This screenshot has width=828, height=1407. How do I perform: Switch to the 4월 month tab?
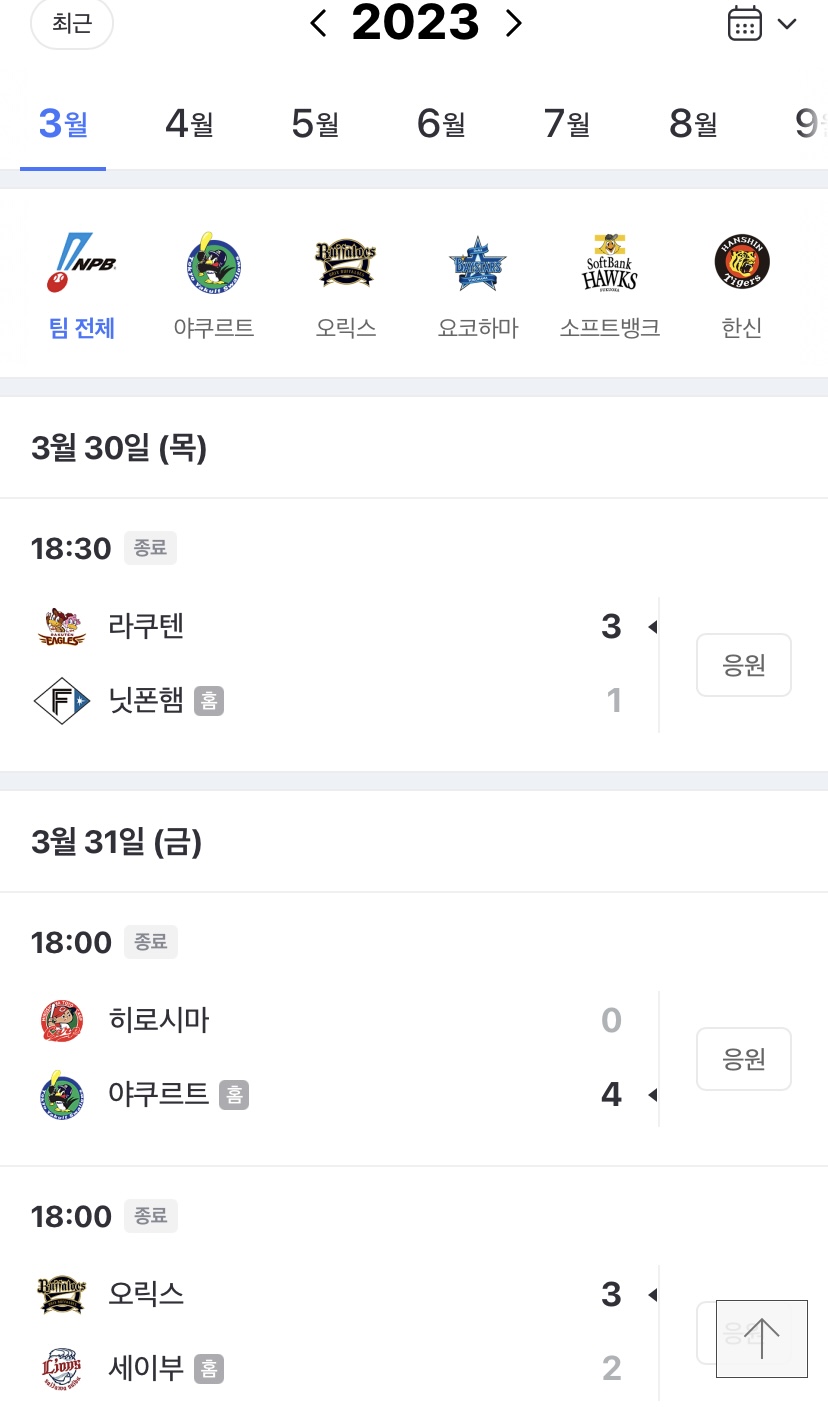[x=189, y=125]
